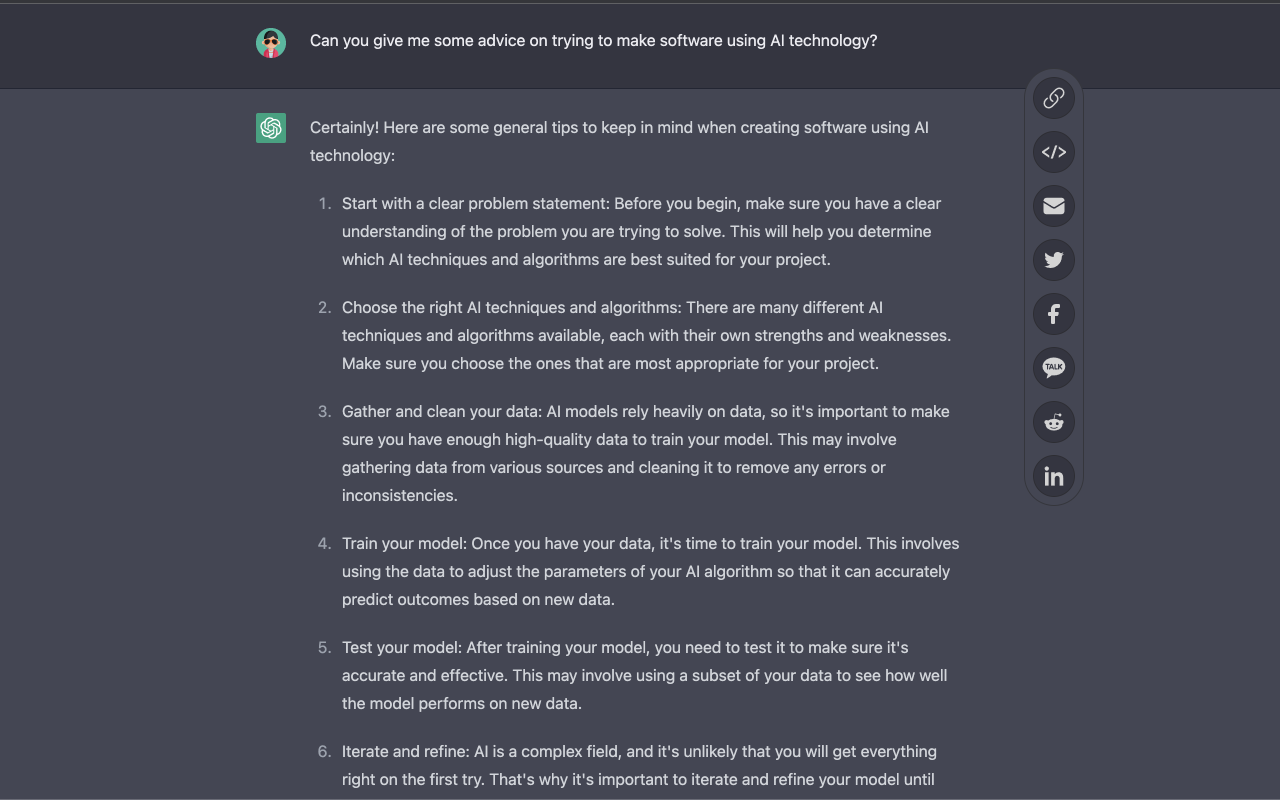Click the list number '5.' marker
The width and height of the screenshot is (1280, 800).
tap(324, 647)
